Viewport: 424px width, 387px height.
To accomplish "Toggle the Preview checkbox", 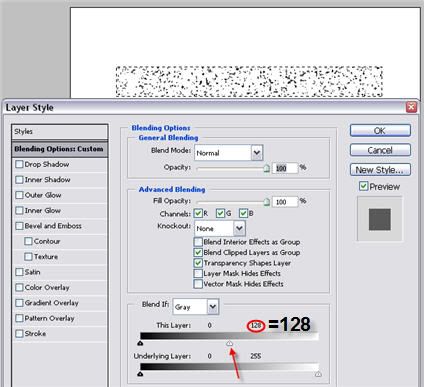I will (x=363, y=186).
